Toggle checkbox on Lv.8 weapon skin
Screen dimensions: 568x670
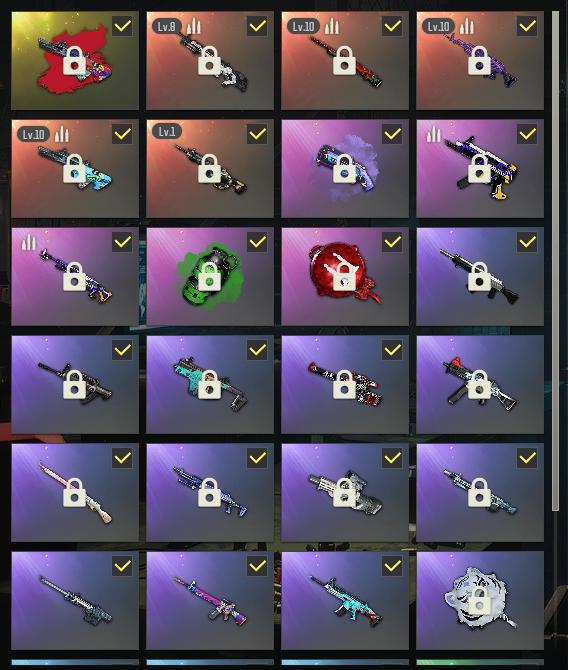tap(257, 26)
